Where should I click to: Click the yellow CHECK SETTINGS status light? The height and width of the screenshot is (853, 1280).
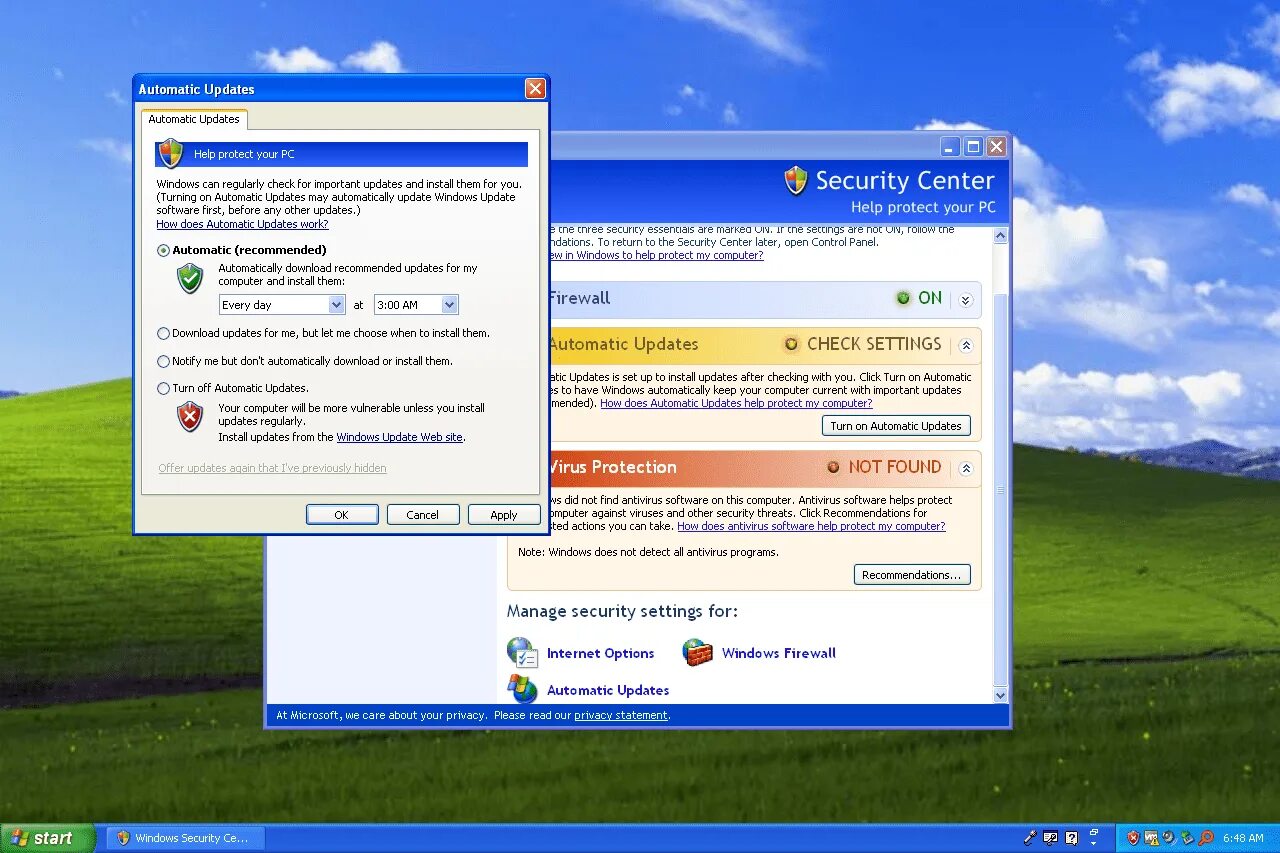(x=791, y=344)
